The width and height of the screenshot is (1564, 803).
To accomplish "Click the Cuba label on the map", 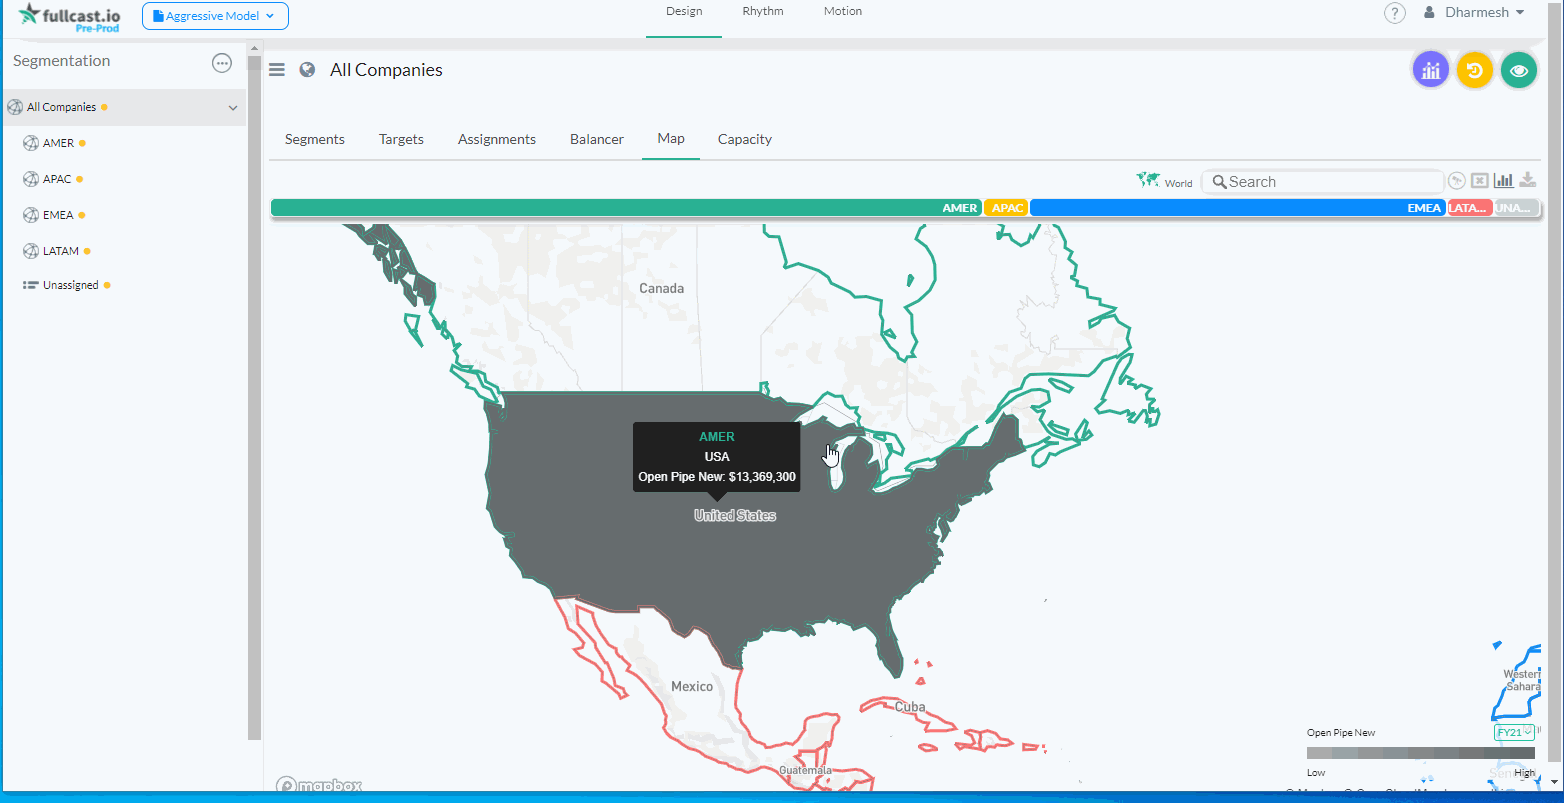I will click(x=910, y=707).
